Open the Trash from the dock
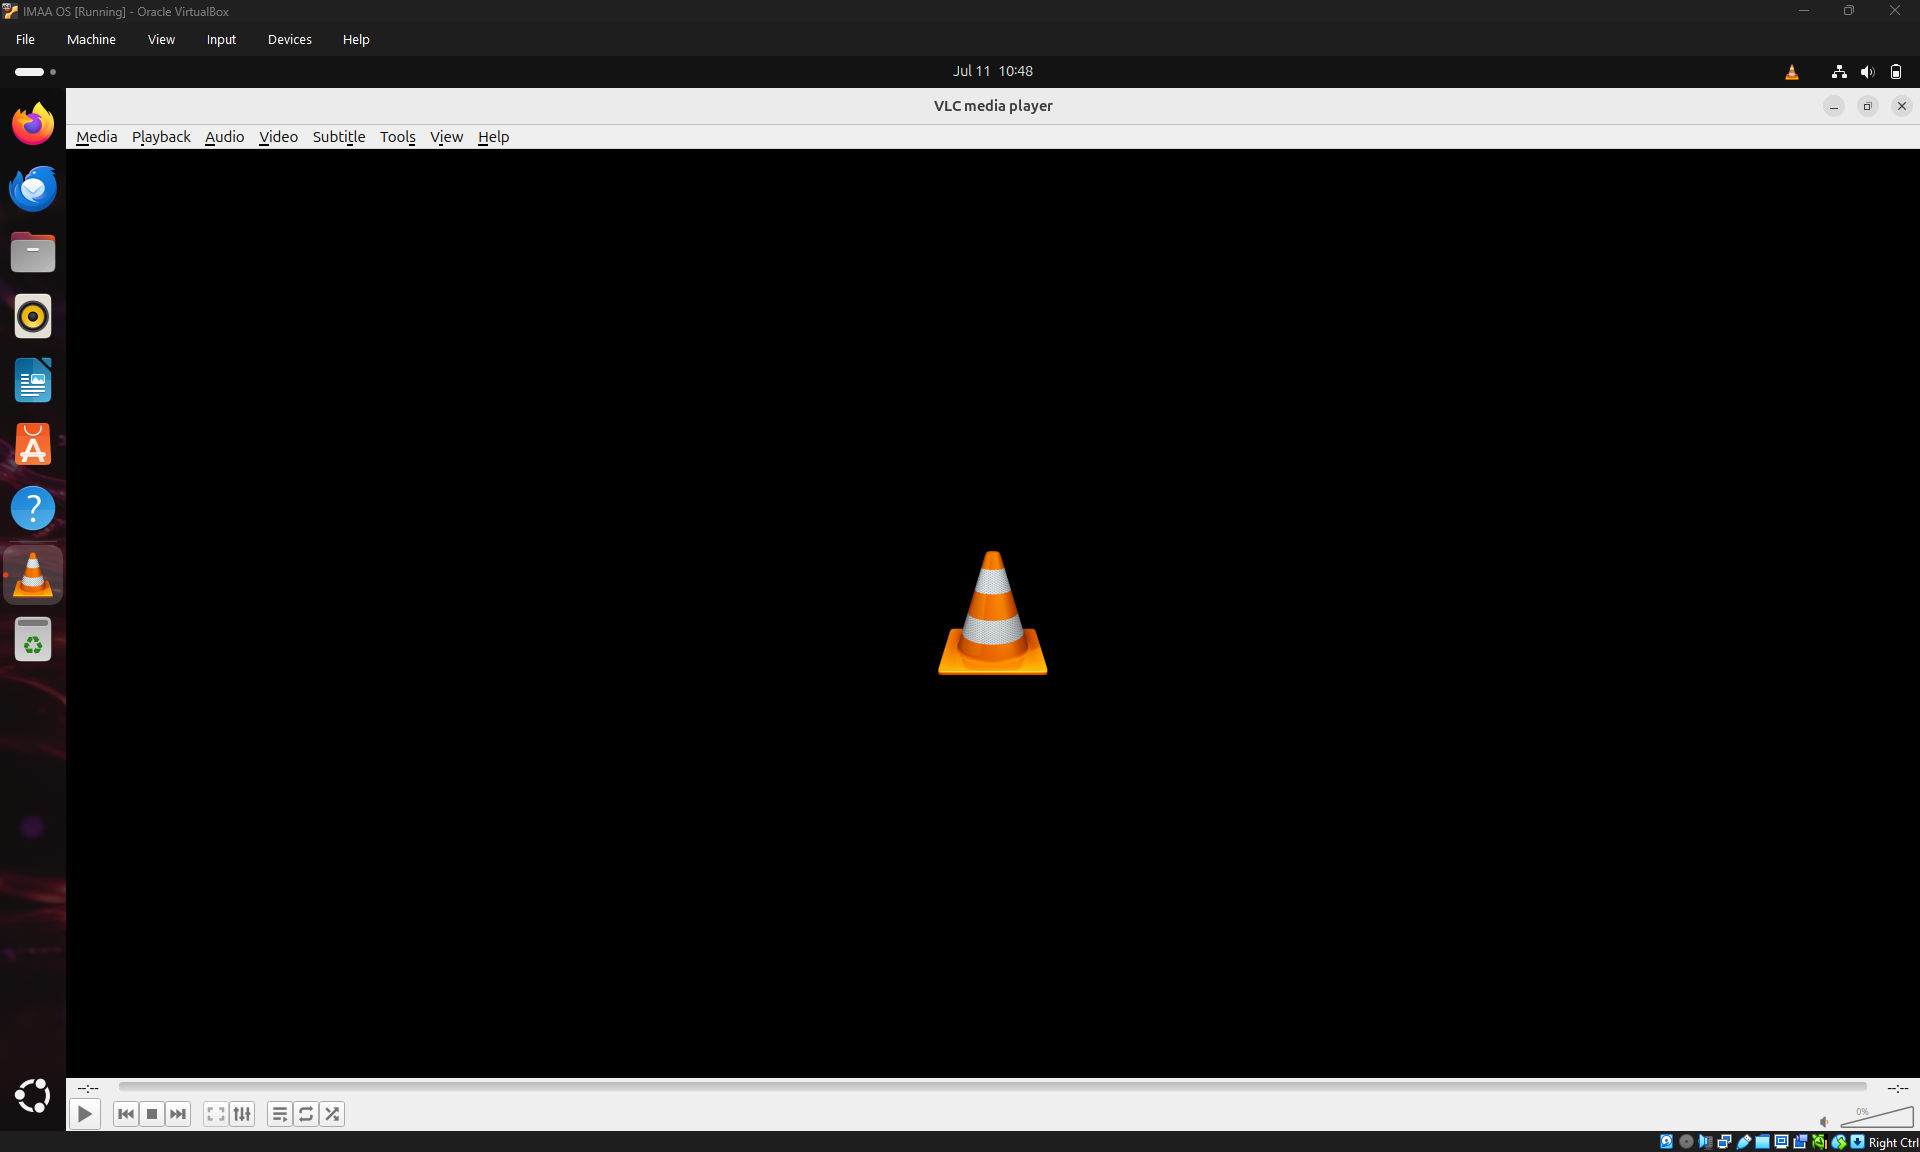This screenshot has height=1152, width=1920. 33,640
